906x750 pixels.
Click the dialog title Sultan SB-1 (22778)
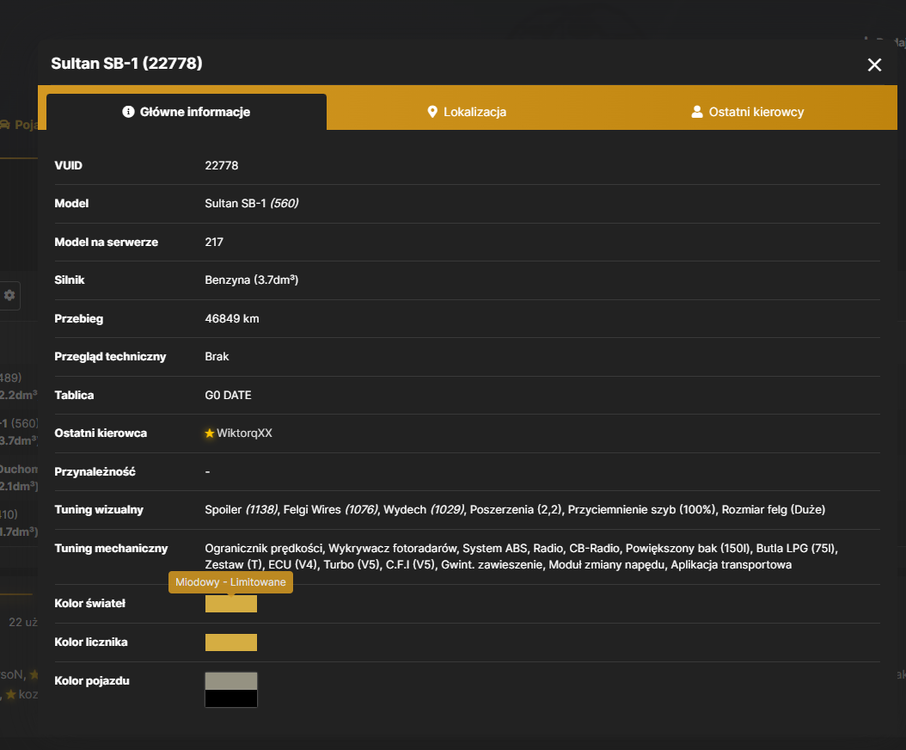[x=127, y=64]
